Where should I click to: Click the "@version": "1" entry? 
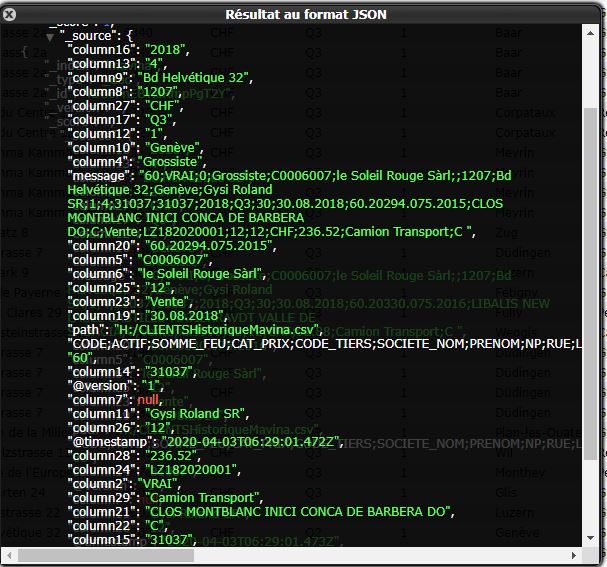tap(116, 386)
